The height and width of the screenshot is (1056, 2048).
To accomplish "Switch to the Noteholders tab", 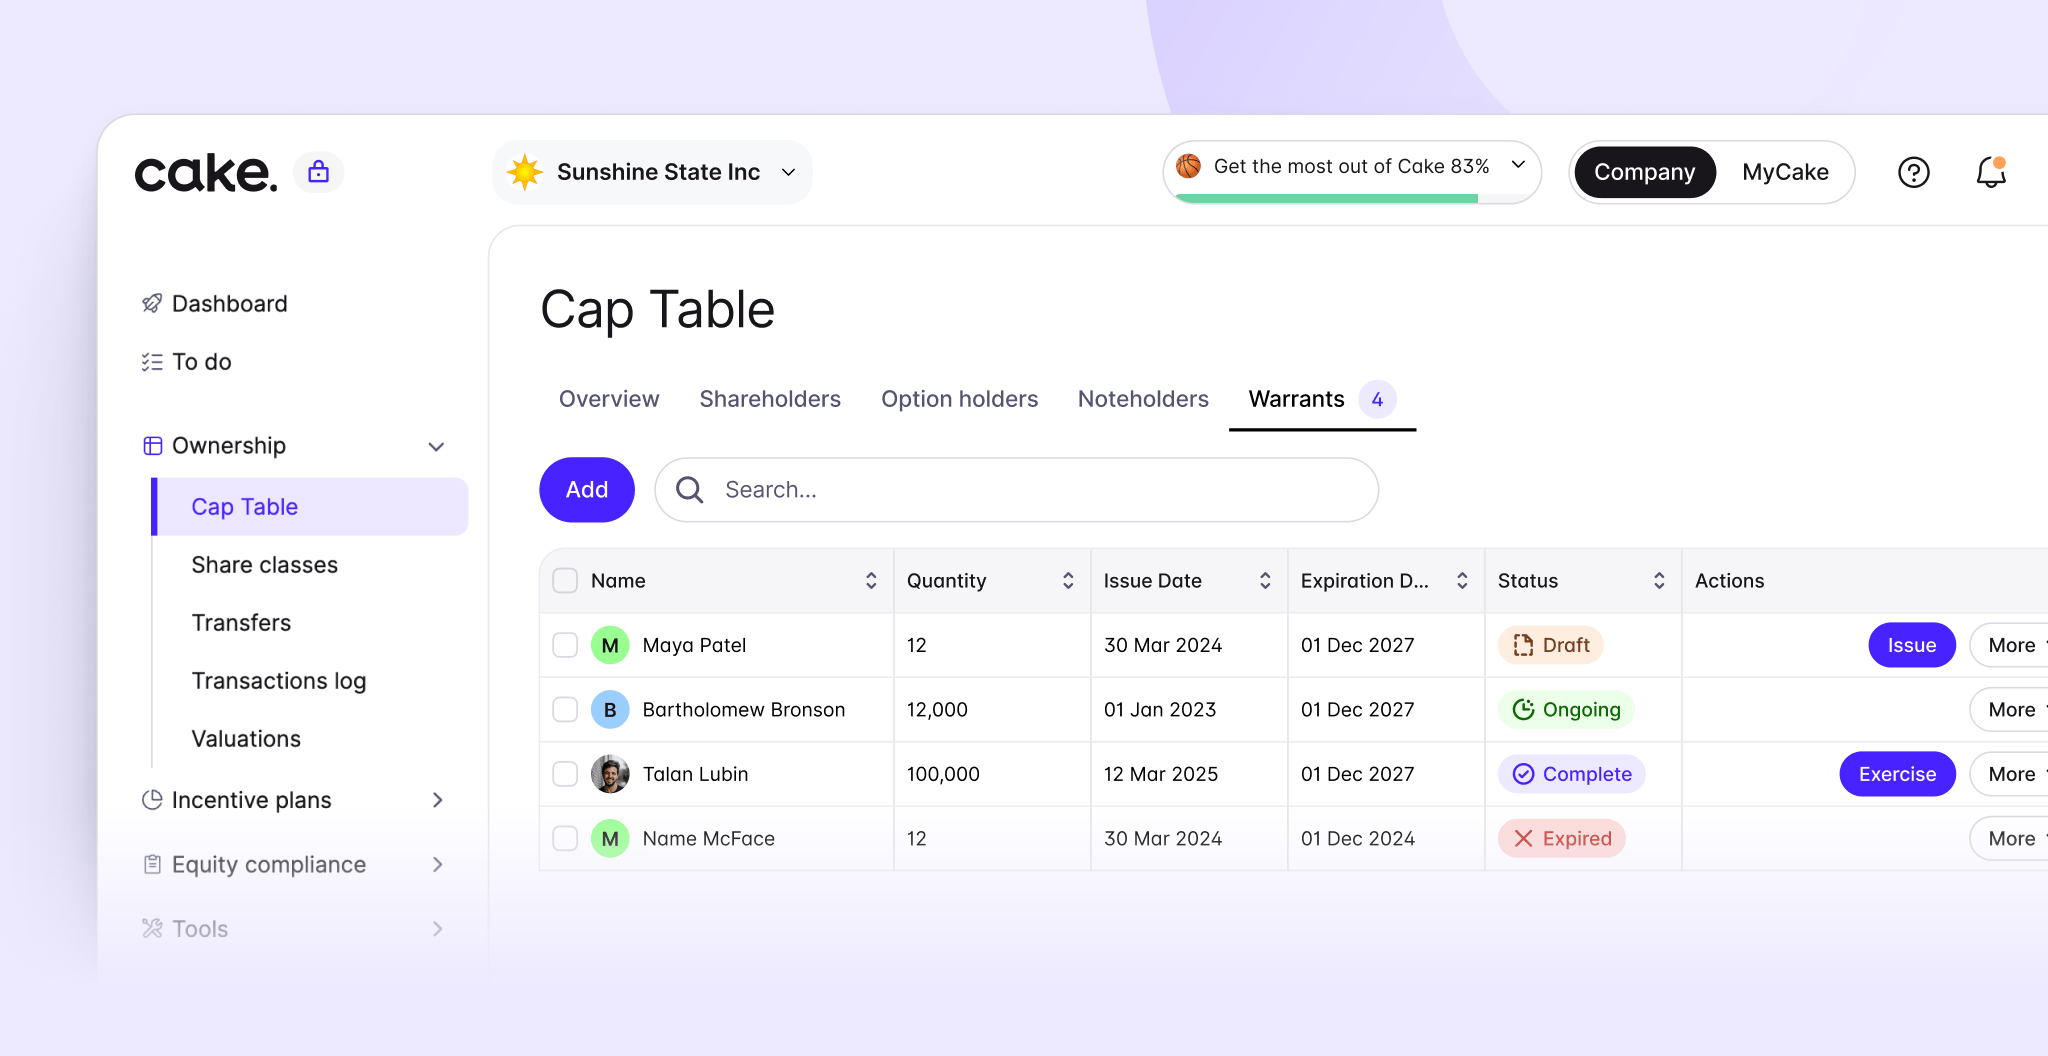I will point(1143,399).
